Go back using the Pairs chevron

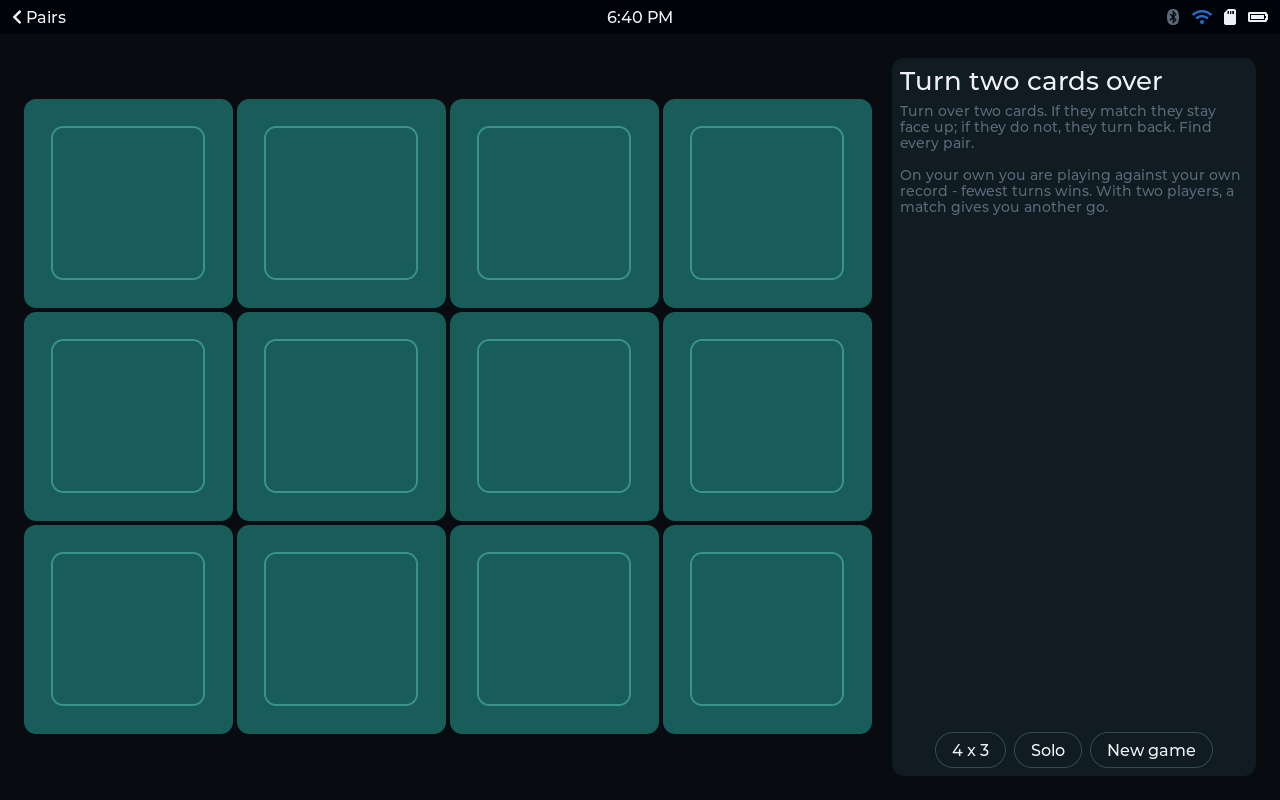[39, 17]
